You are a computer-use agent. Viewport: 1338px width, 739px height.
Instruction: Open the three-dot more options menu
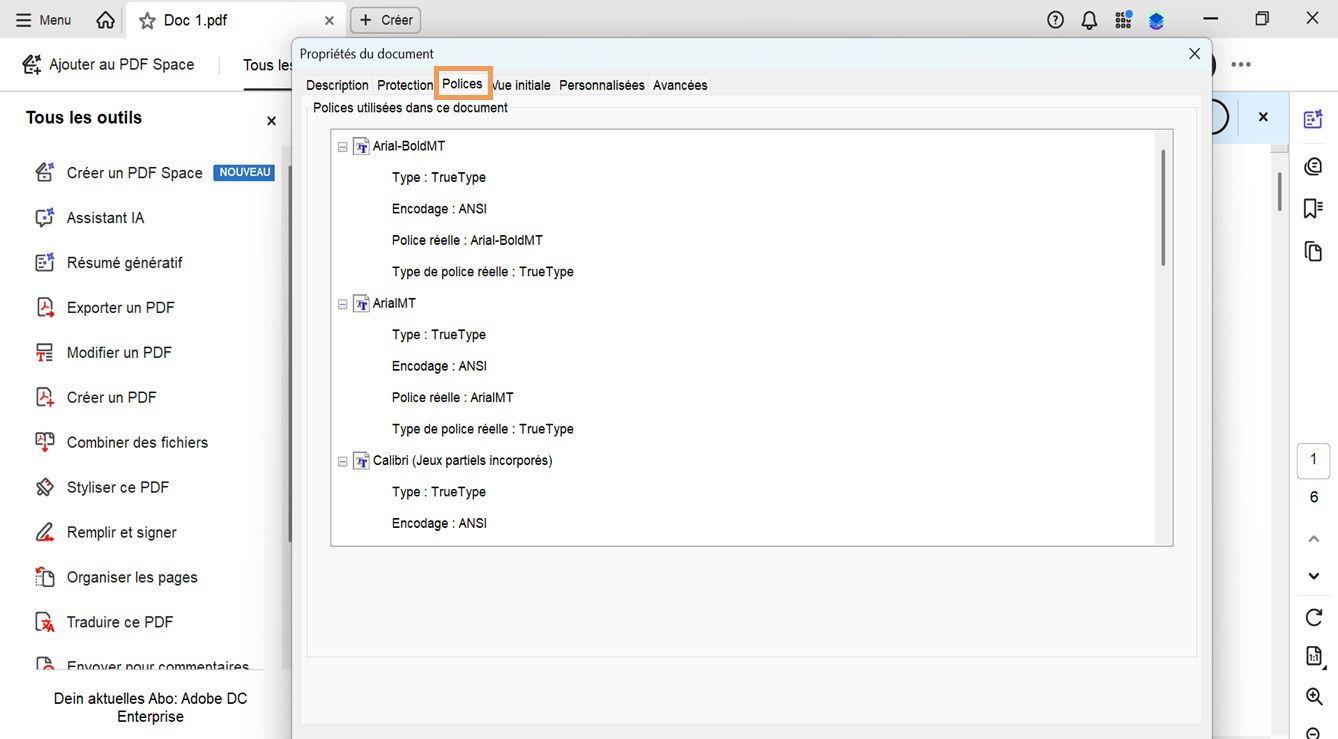coord(1241,65)
